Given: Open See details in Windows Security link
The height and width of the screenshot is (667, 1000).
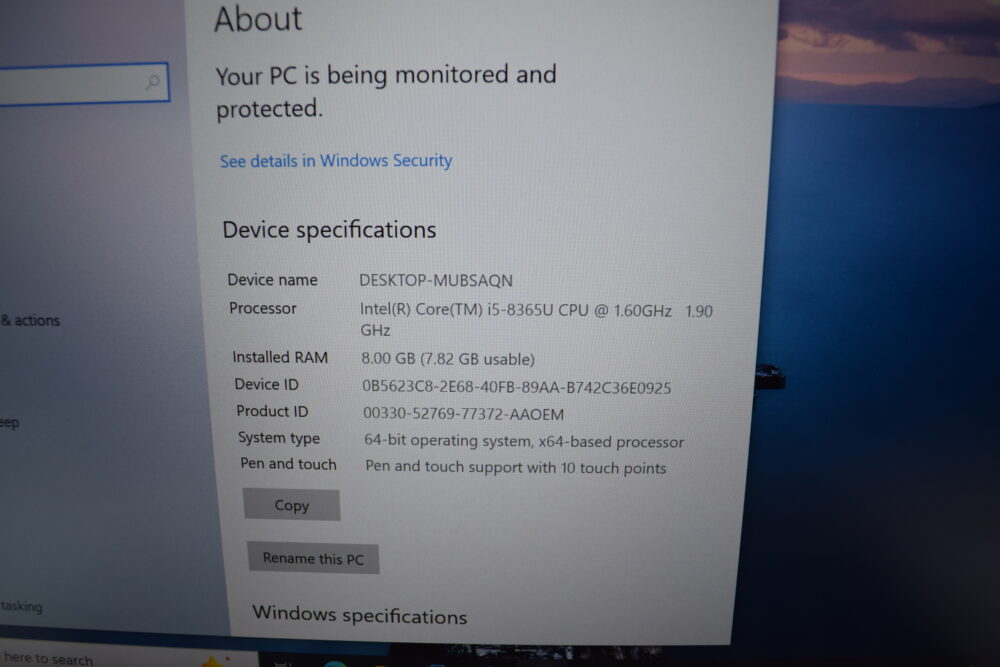Looking at the screenshot, I should (x=336, y=161).
